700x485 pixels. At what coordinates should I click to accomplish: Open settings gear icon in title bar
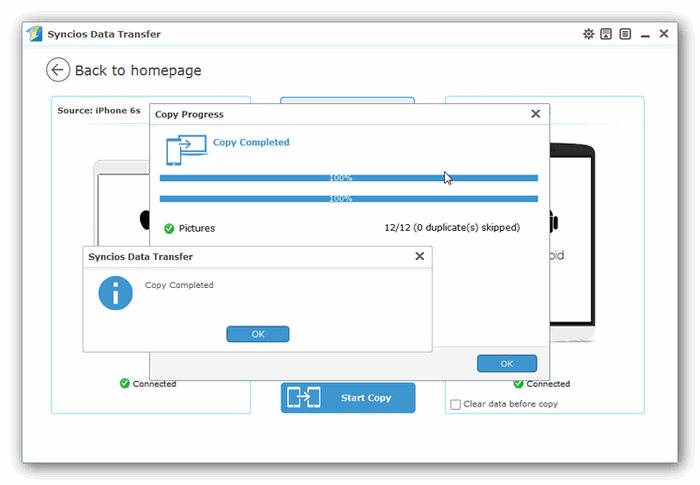coord(588,34)
